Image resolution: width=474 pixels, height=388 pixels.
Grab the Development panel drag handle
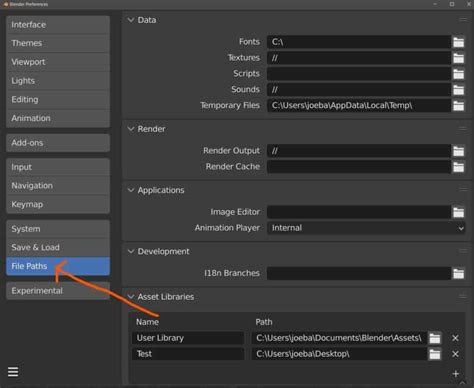click(x=463, y=251)
